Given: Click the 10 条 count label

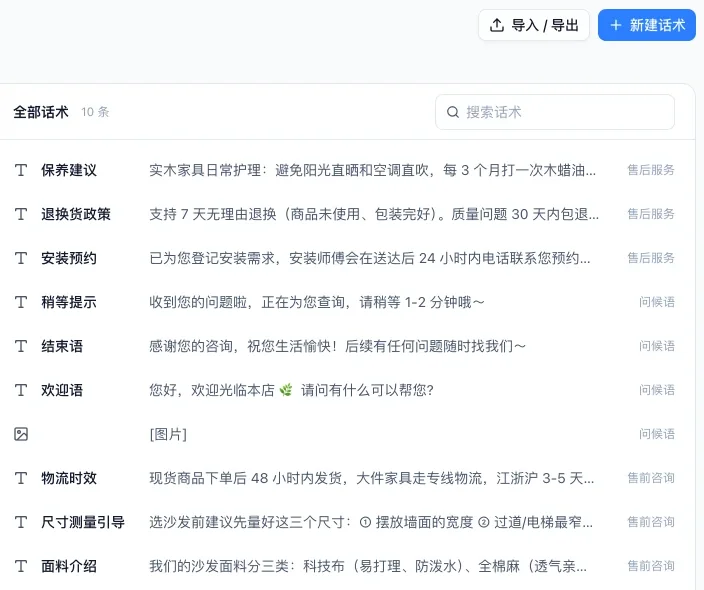Looking at the screenshot, I should [95, 112].
